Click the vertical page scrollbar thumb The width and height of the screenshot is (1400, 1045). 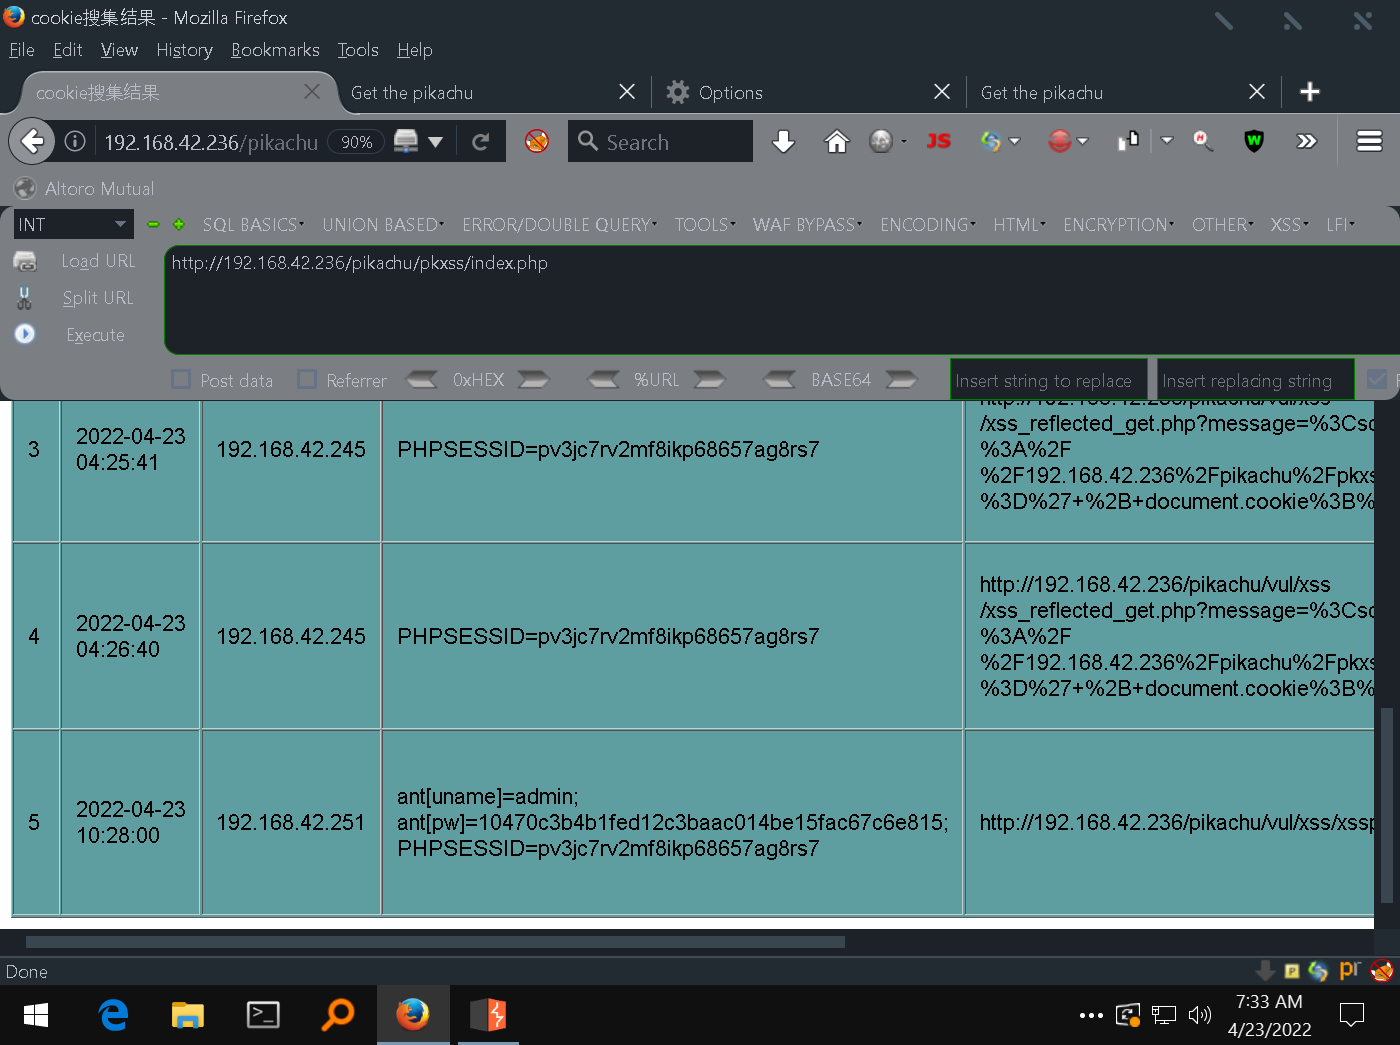coord(1386,805)
